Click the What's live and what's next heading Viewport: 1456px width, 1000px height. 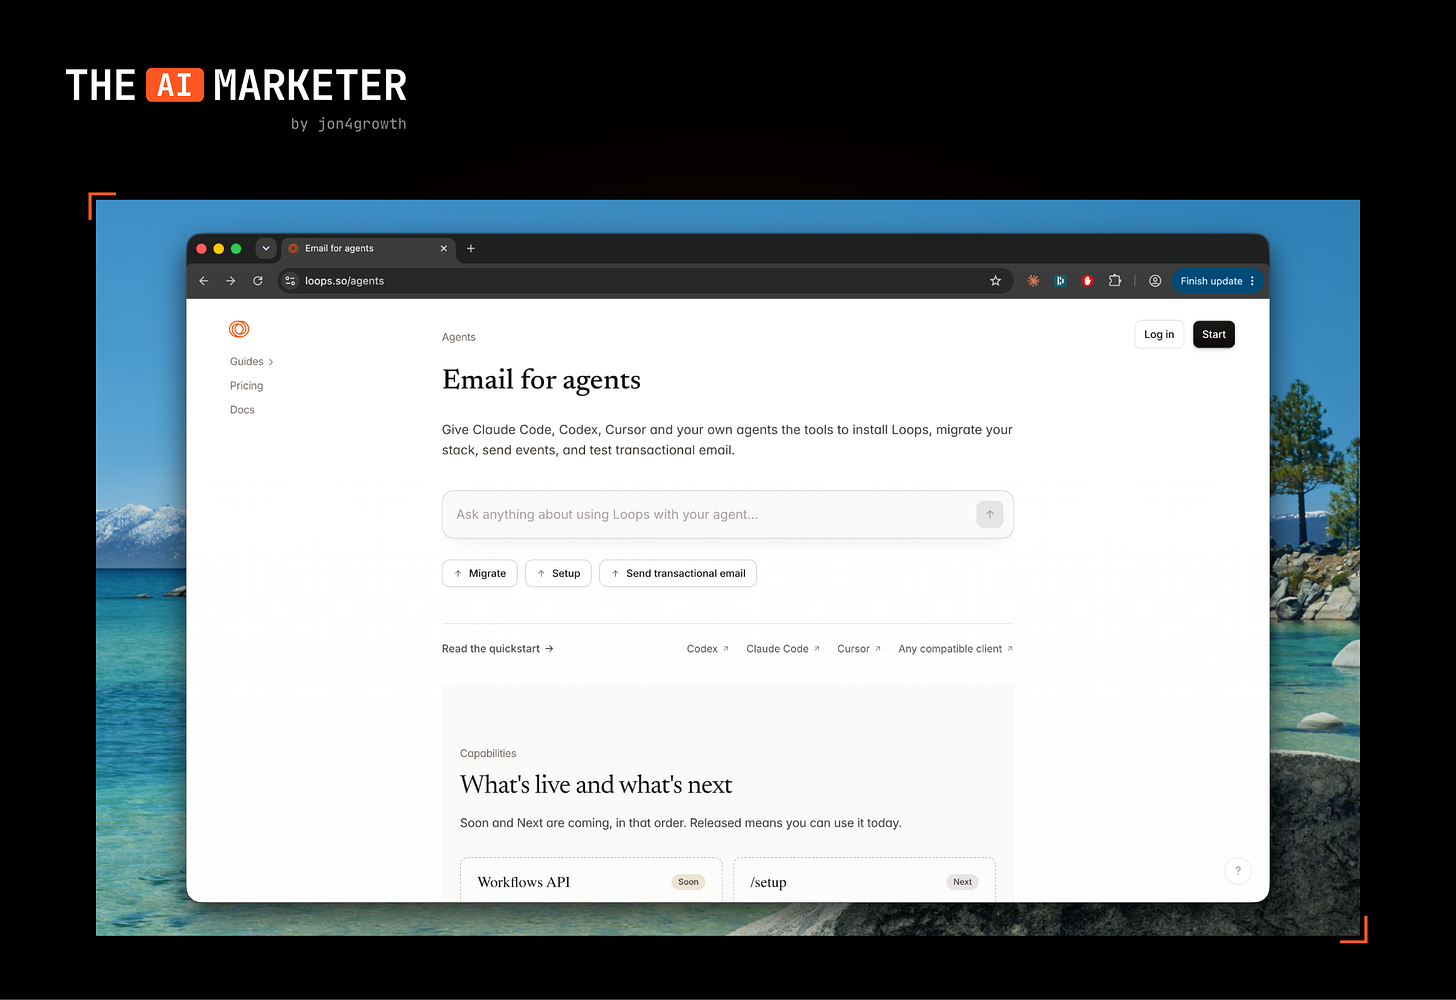[x=596, y=785]
